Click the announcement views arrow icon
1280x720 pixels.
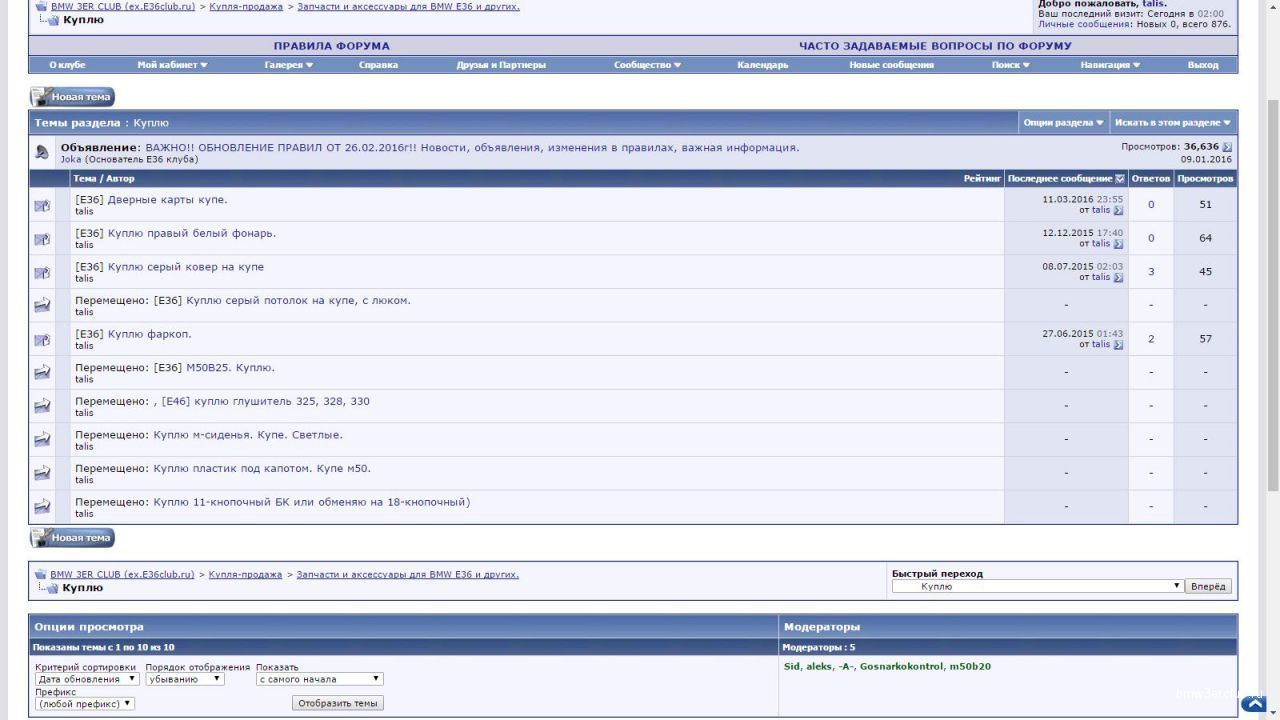[1227, 147]
